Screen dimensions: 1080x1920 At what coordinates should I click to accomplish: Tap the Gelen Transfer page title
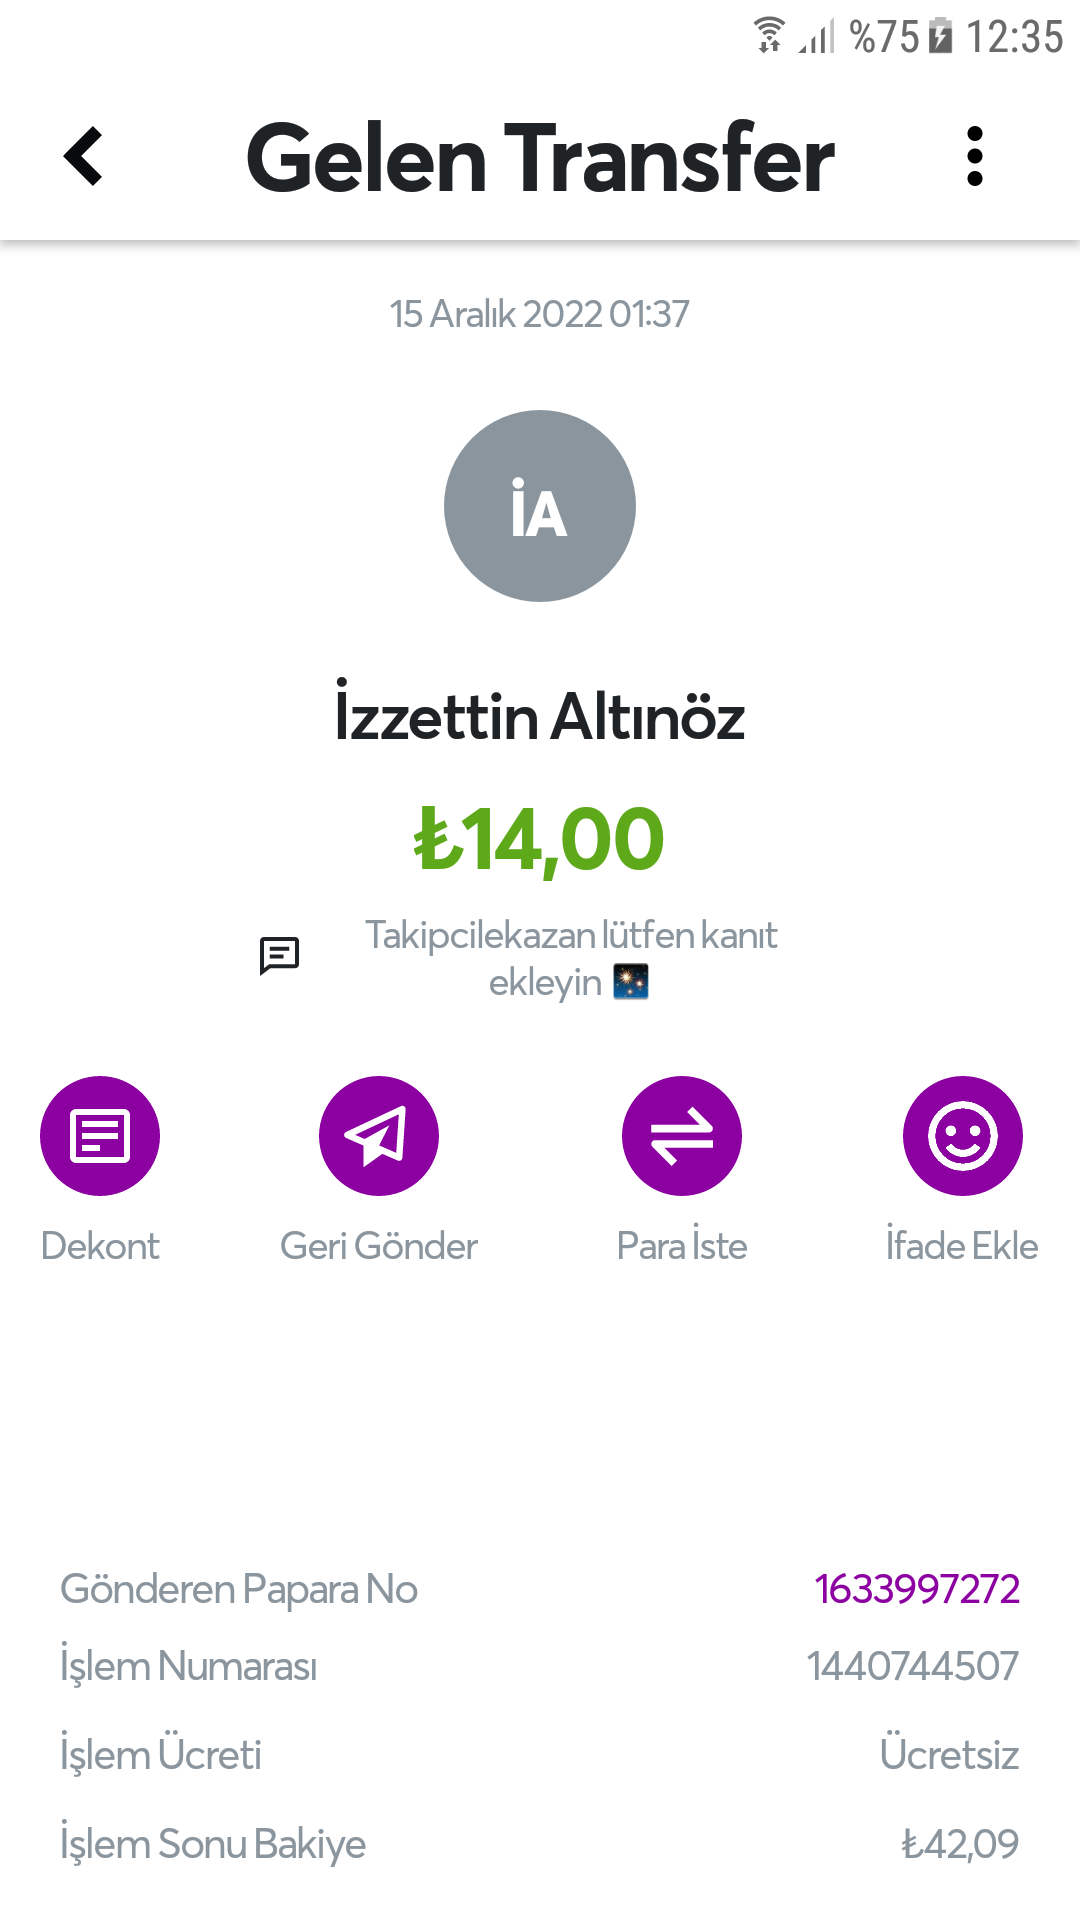540,157
